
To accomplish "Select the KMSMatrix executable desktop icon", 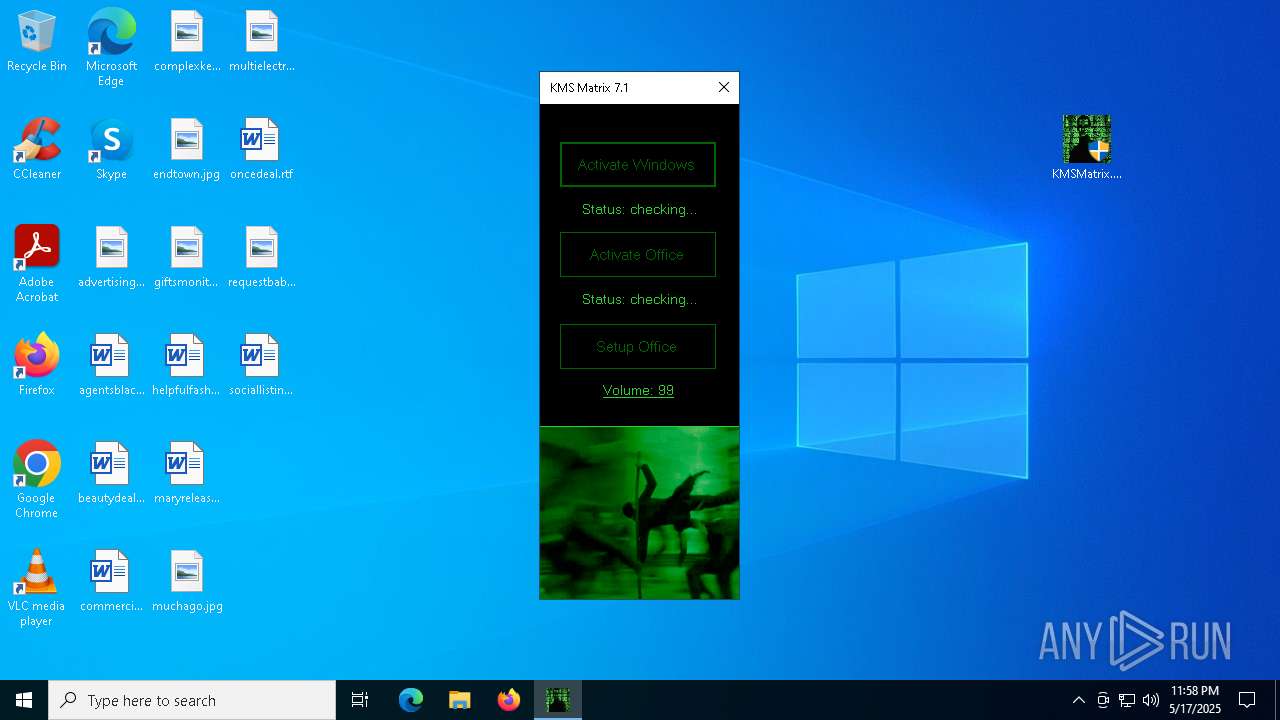I will (1087, 148).
